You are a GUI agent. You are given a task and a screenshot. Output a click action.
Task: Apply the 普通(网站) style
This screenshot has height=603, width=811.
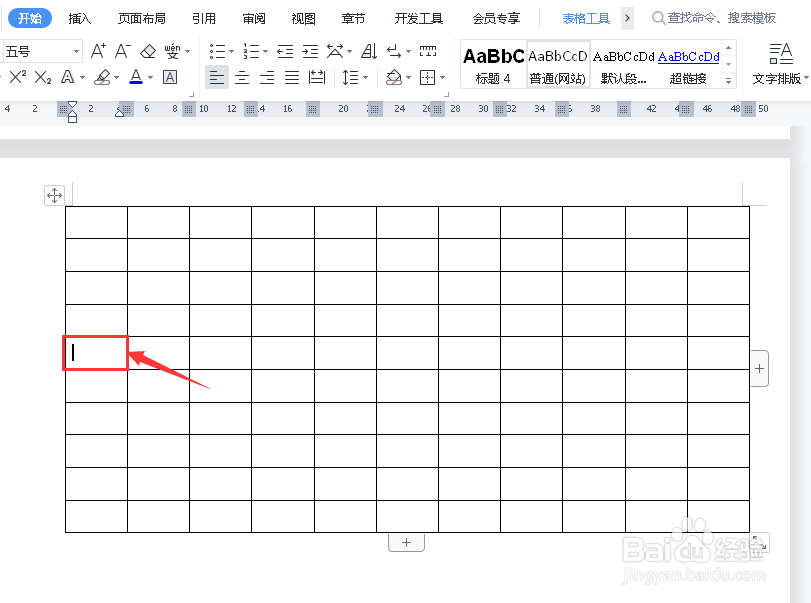click(x=558, y=65)
